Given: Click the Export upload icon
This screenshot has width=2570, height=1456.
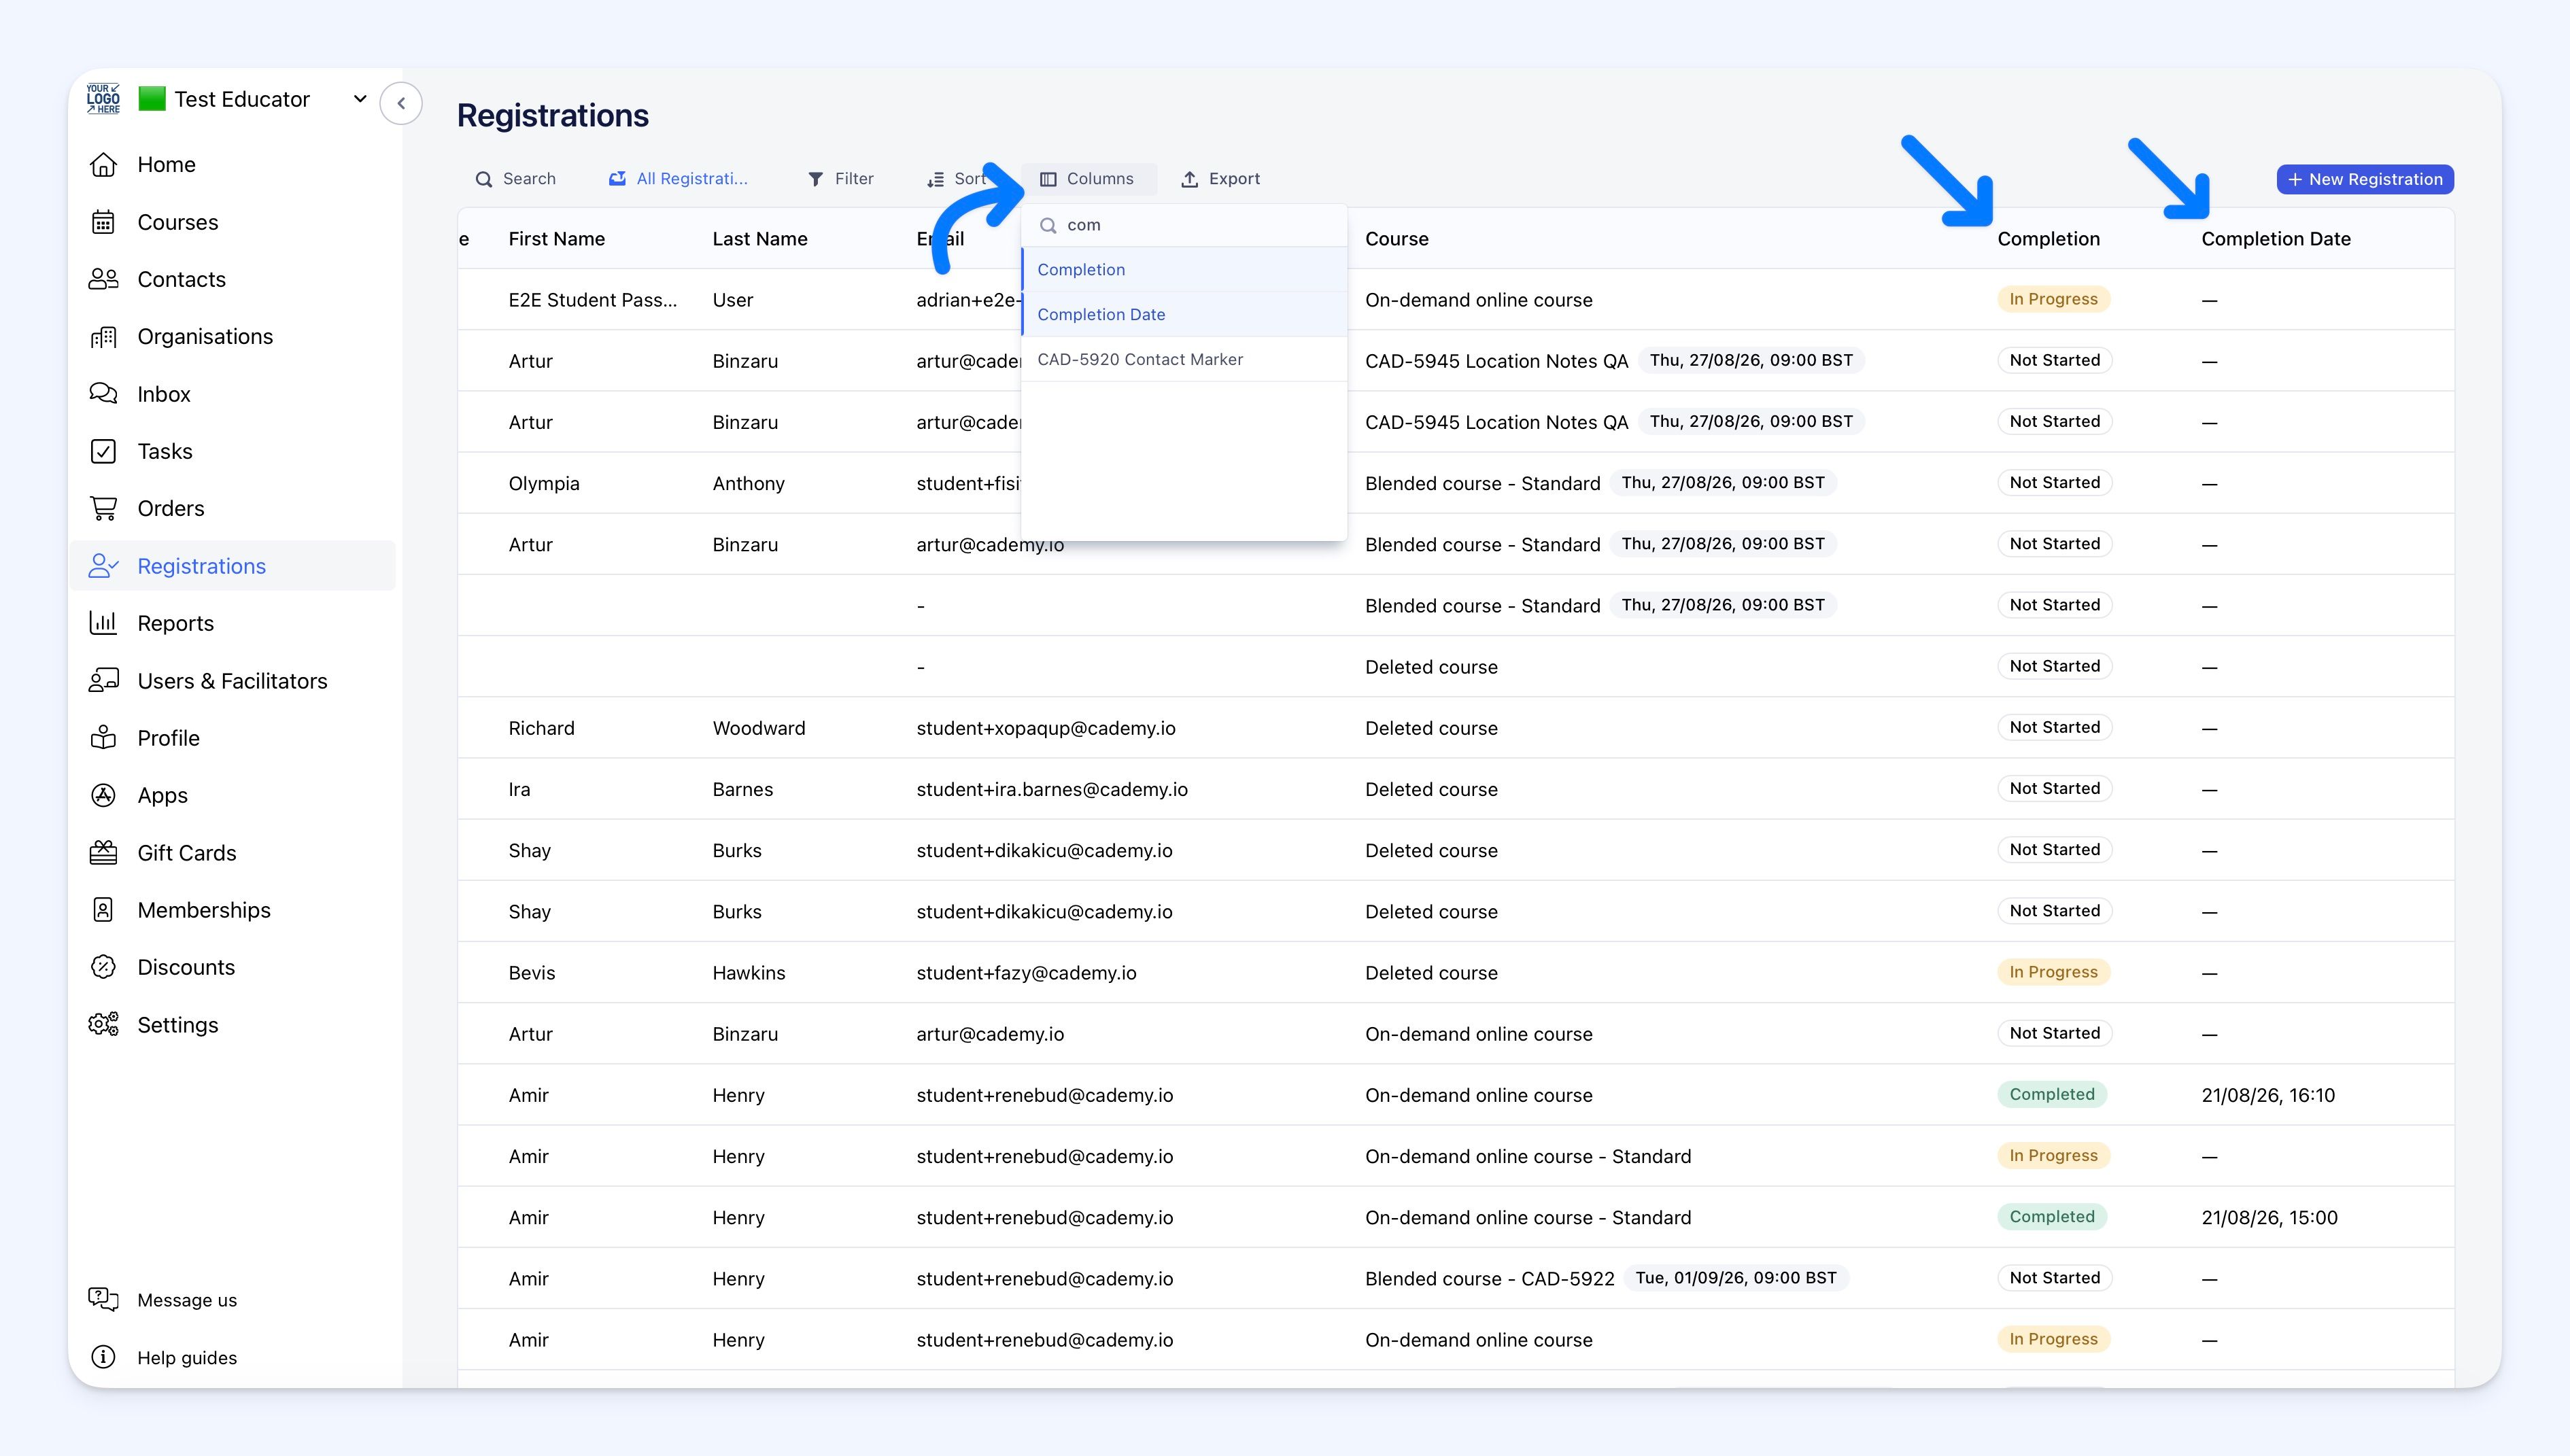Looking at the screenshot, I should (1189, 179).
